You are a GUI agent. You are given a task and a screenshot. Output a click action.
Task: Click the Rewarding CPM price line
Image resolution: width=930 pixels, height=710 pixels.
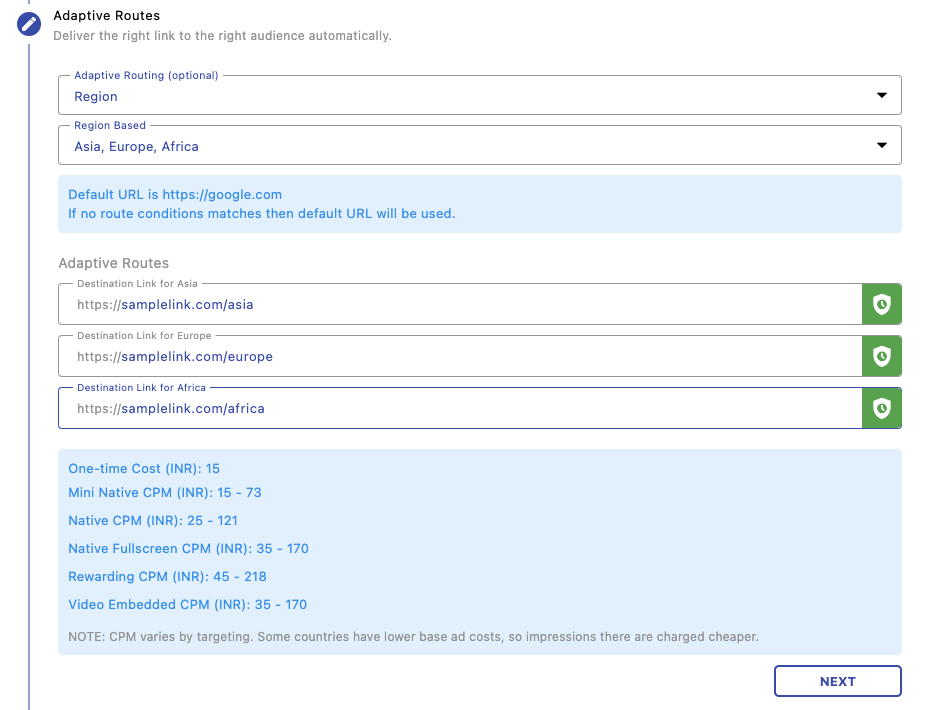(167, 577)
